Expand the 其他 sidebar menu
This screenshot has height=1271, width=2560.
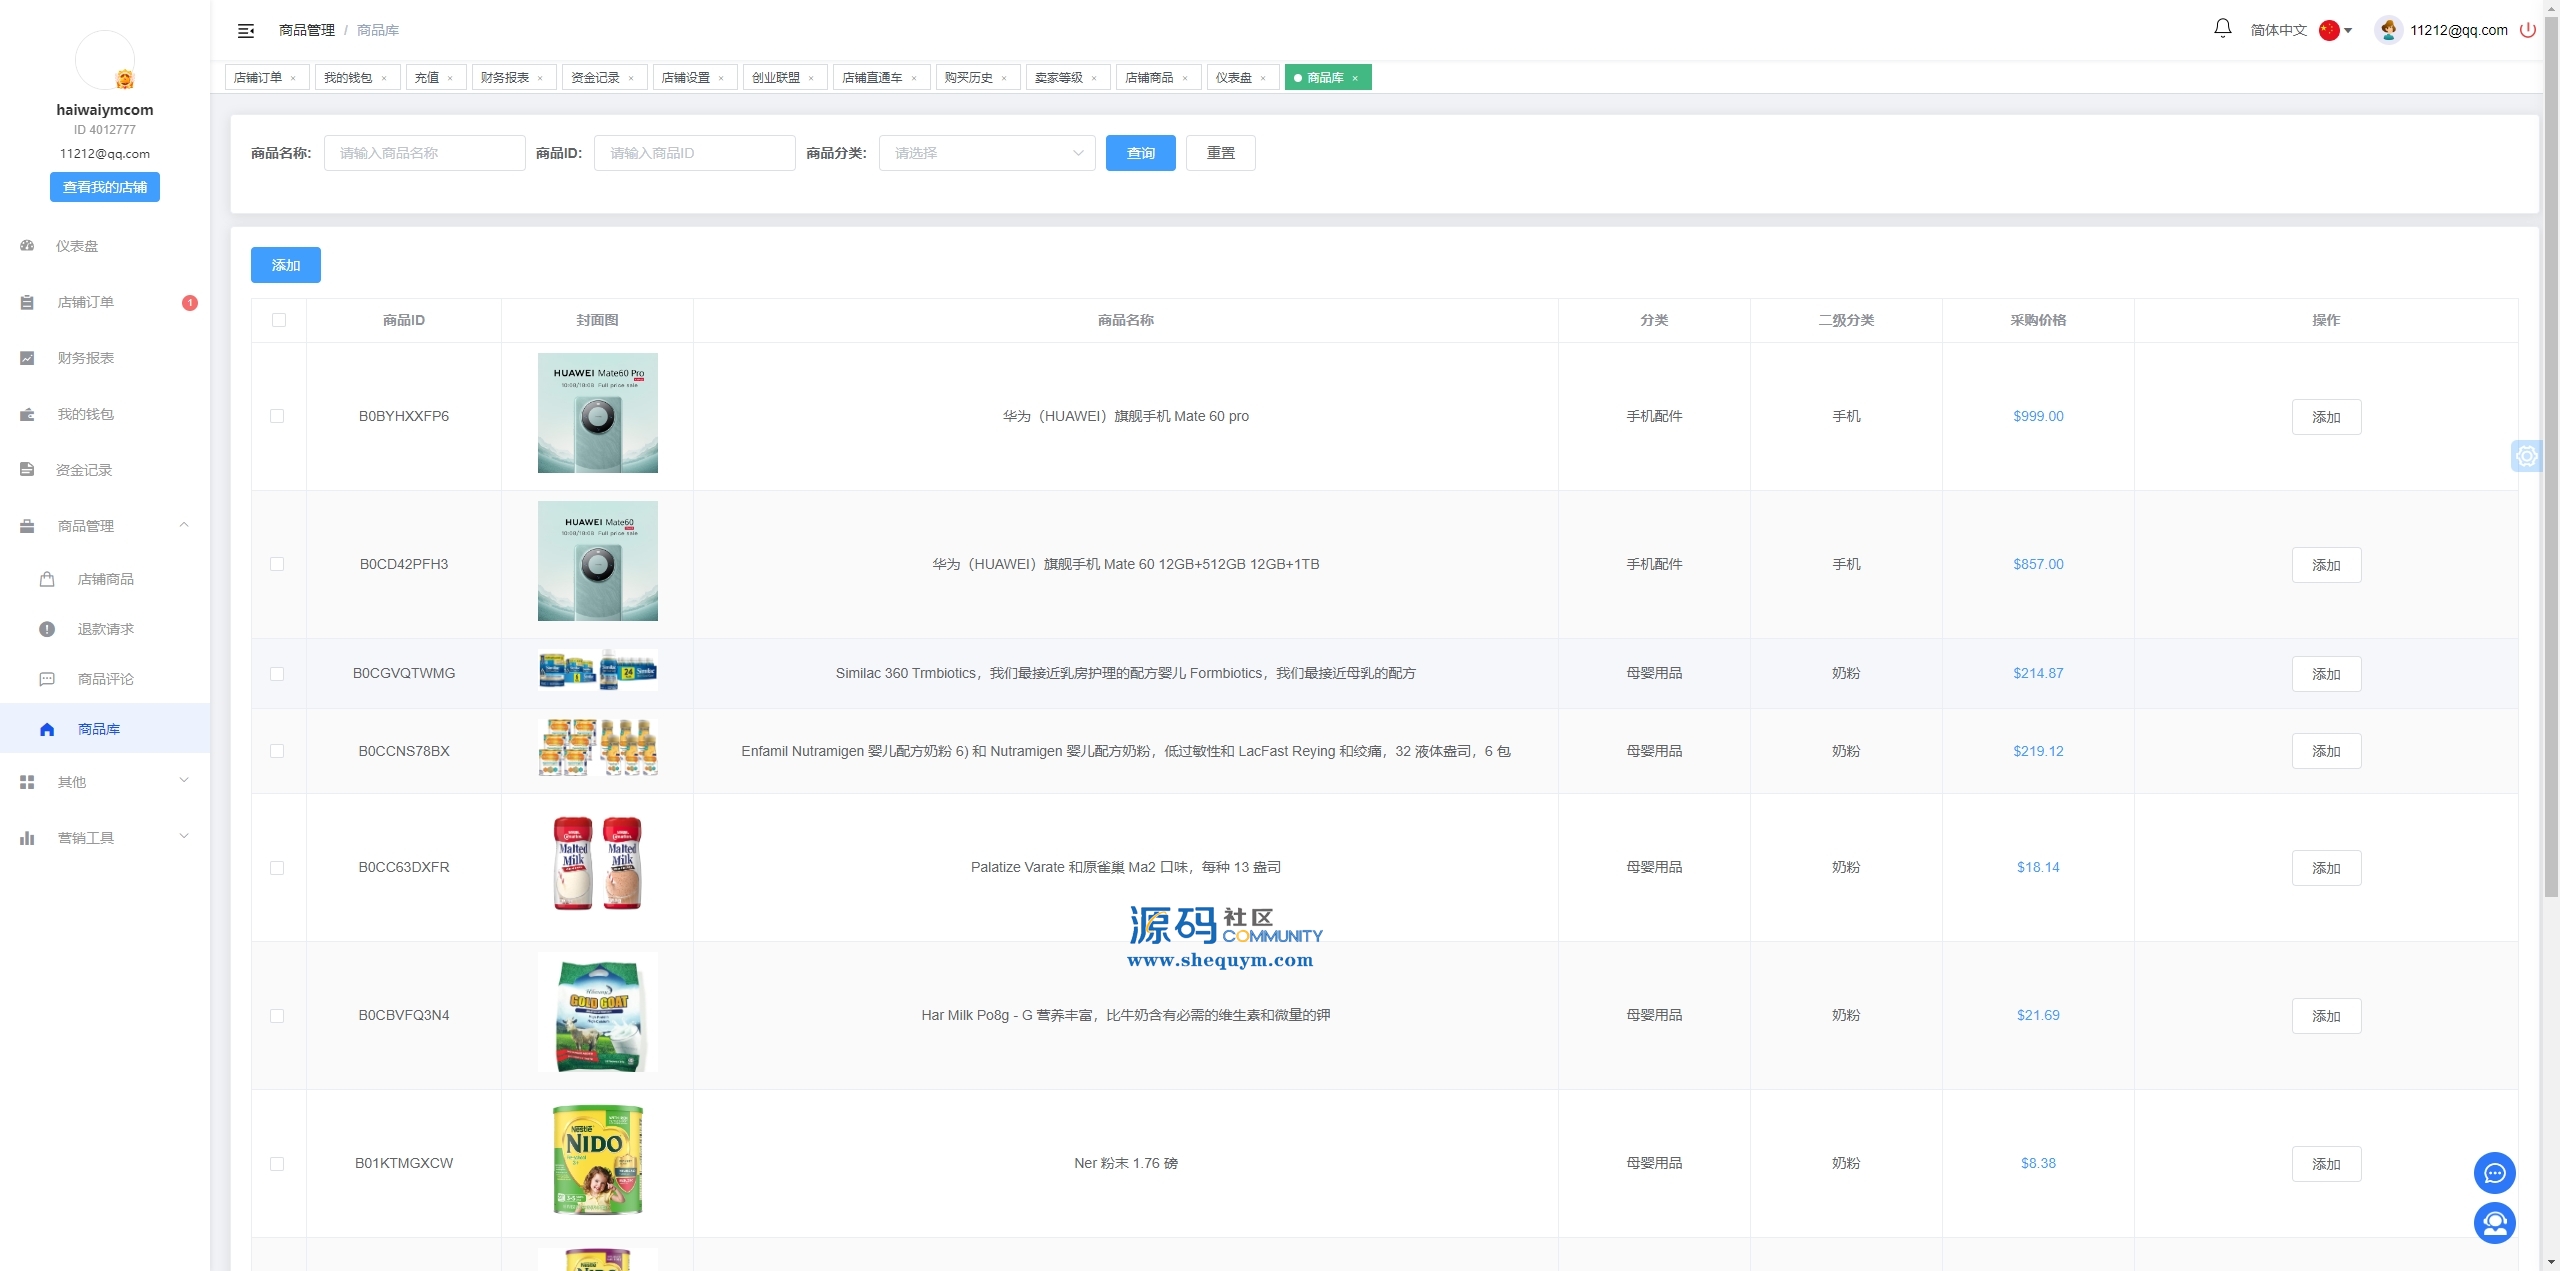[184, 781]
